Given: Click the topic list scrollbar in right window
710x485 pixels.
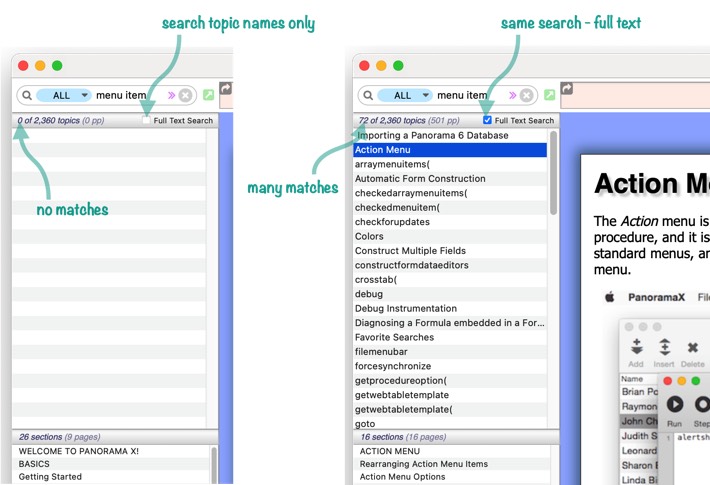Looking at the screenshot, I should 553,173.
